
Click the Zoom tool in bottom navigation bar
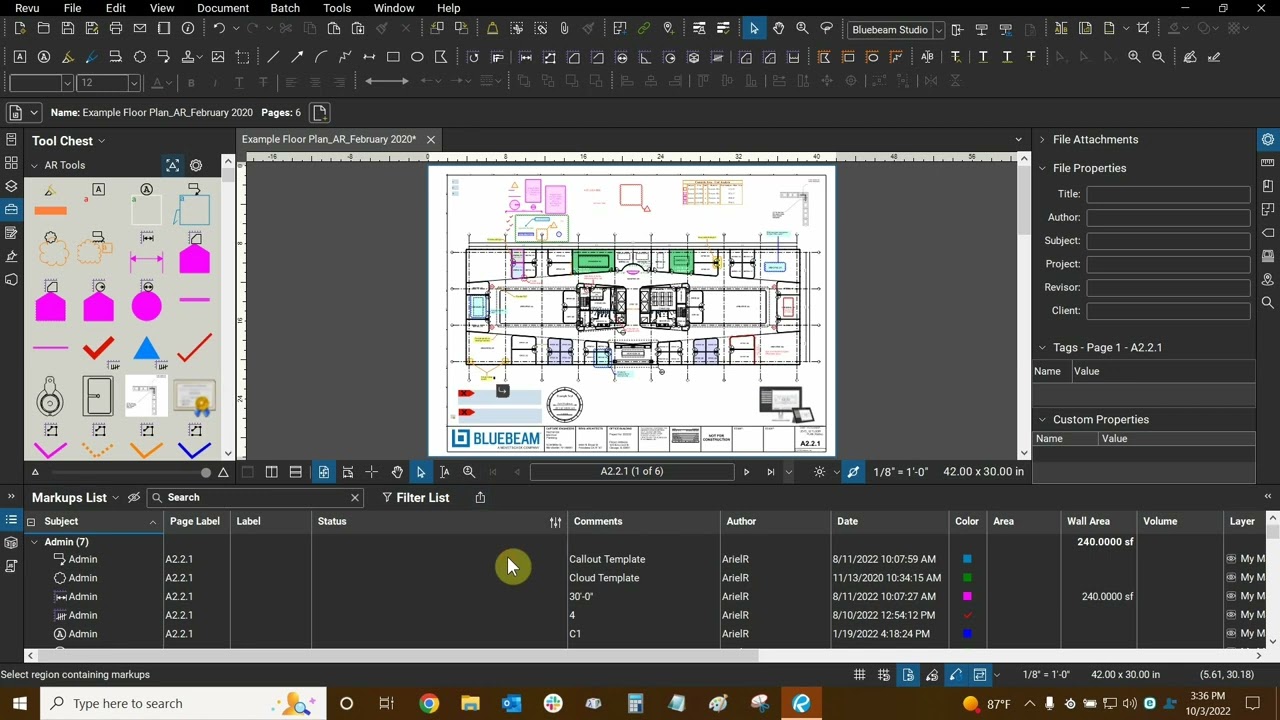pos(469,472)
